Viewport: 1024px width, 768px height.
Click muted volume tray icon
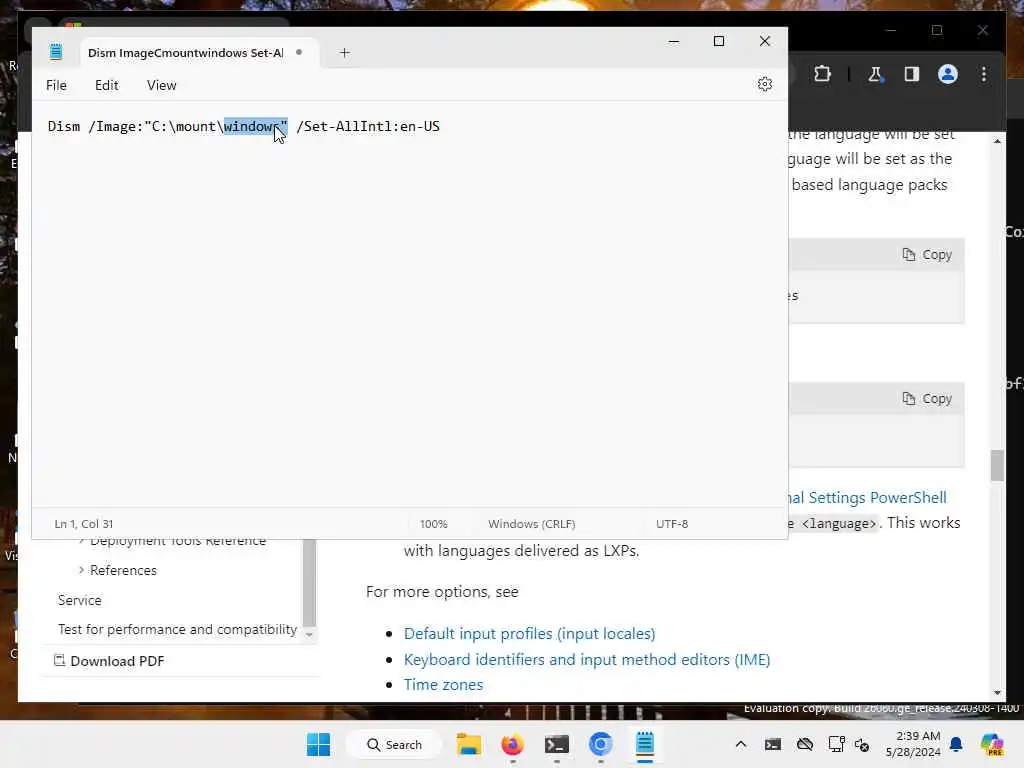862,745
